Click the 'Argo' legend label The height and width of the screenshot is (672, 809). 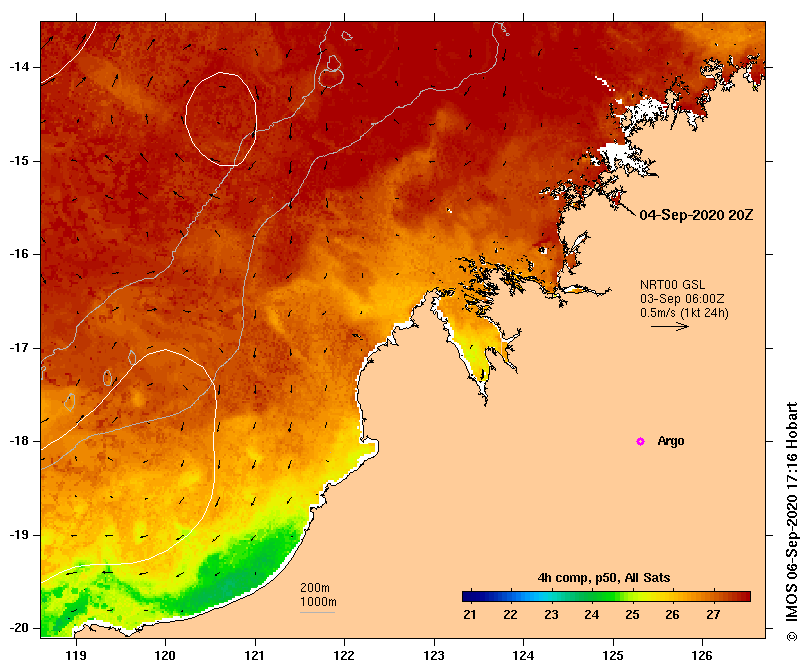coord(671,441)
